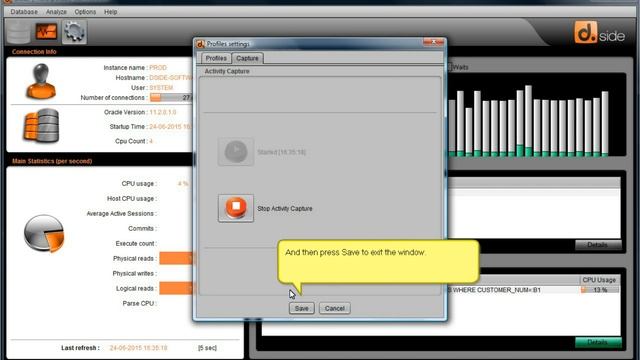Image resolution: width=640 pixels, height=360 pixels.
Task: Click the 'Stop Activity Capture' label
Action: 284,209
